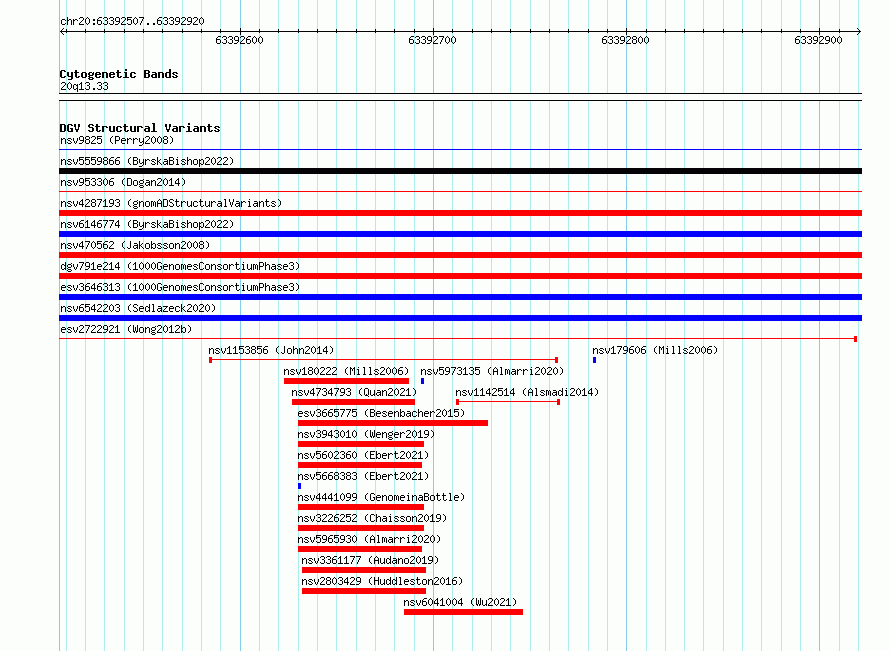Click nsv5973135 (Almarri2020) label
The height and width of the screenshot is (651, 890).
tap(492, 371)
